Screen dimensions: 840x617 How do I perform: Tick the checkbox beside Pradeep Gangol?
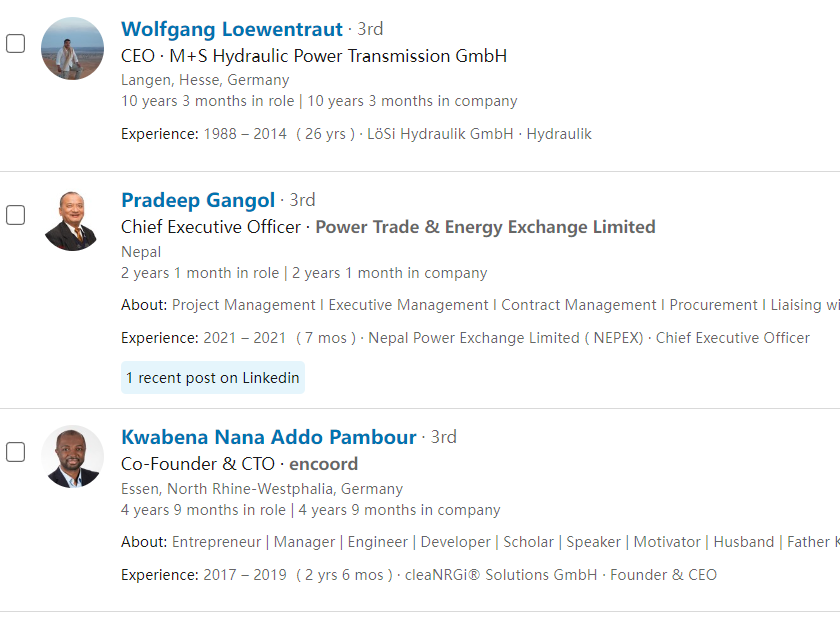coord(16,215)
